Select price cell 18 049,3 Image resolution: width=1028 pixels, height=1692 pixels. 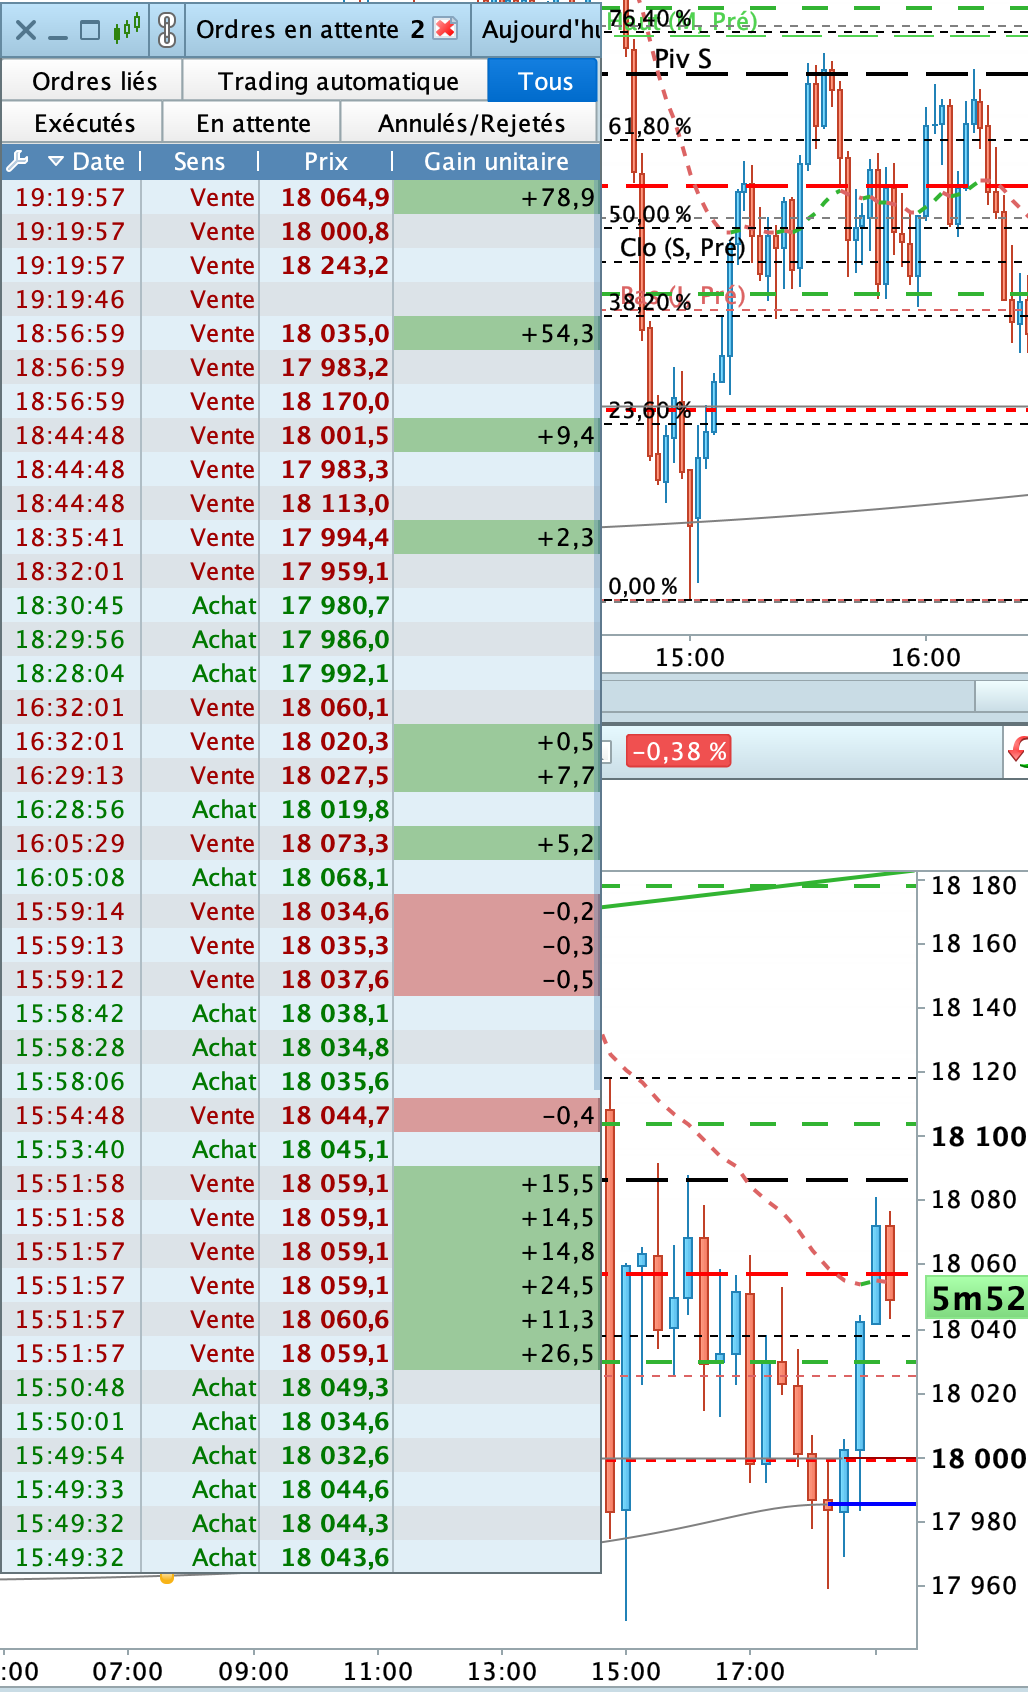coord(326,1387)
